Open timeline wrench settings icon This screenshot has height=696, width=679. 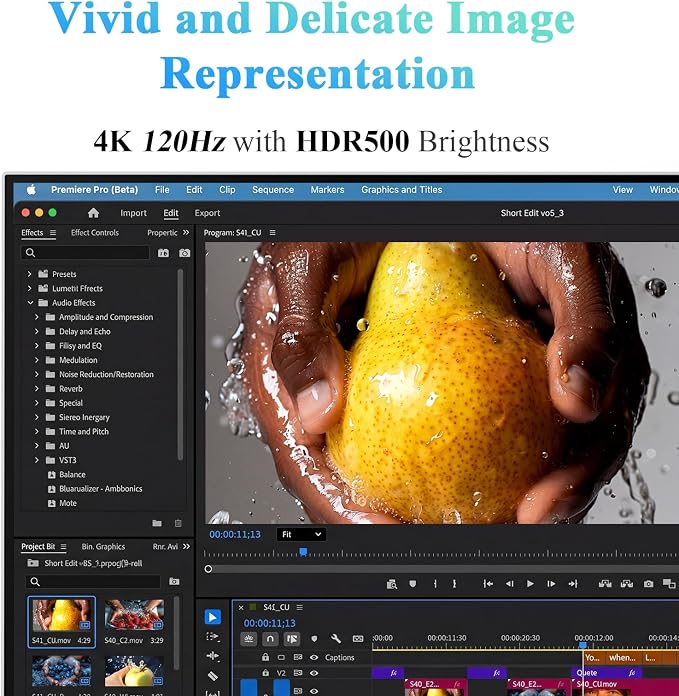point(336,639)
